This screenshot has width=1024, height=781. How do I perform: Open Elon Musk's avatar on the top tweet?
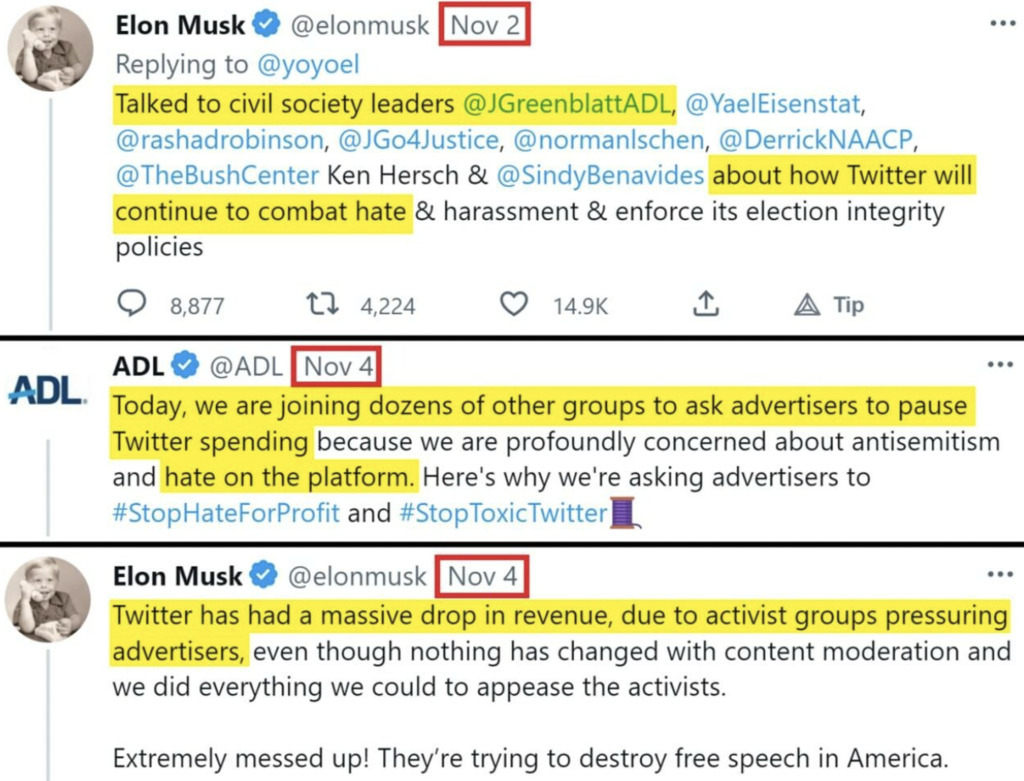click(x=50, y=48)
